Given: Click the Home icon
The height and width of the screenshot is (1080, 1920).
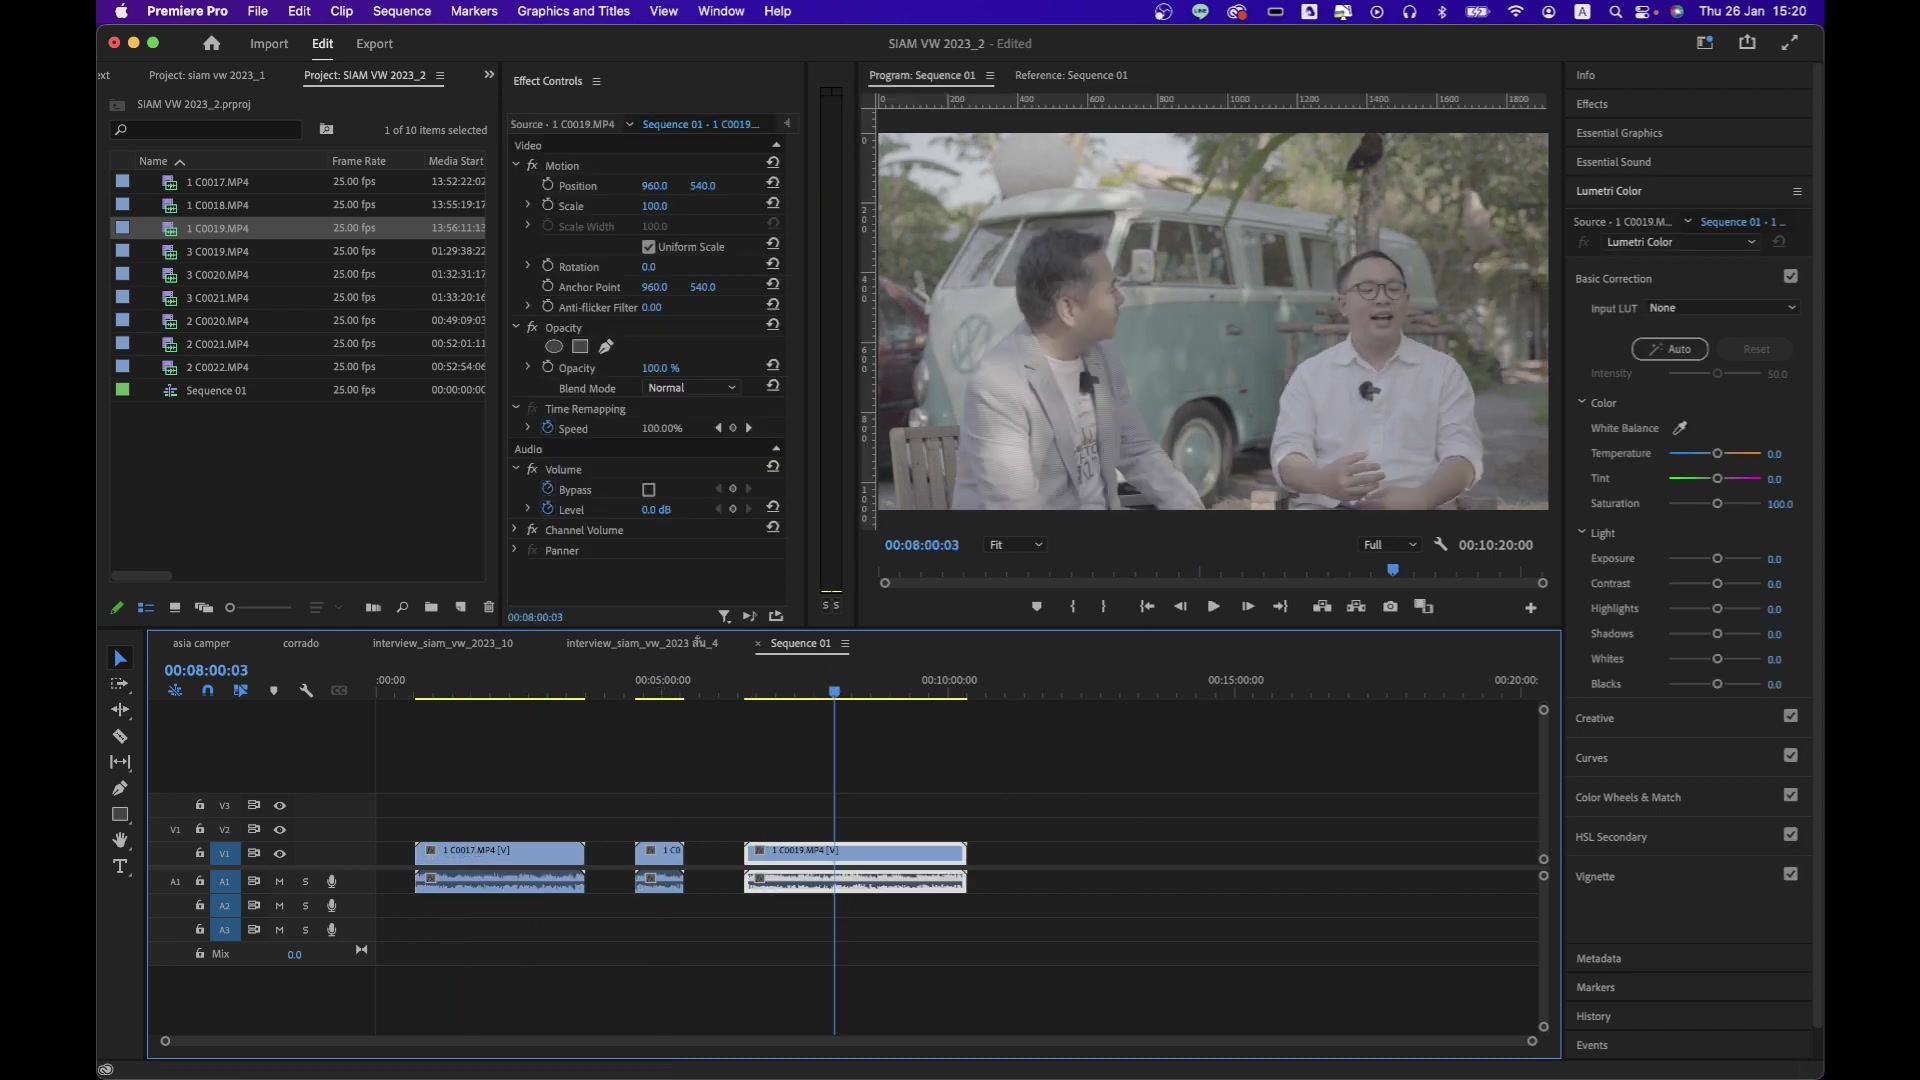Looking at the screenshot, I should point(211,43).
